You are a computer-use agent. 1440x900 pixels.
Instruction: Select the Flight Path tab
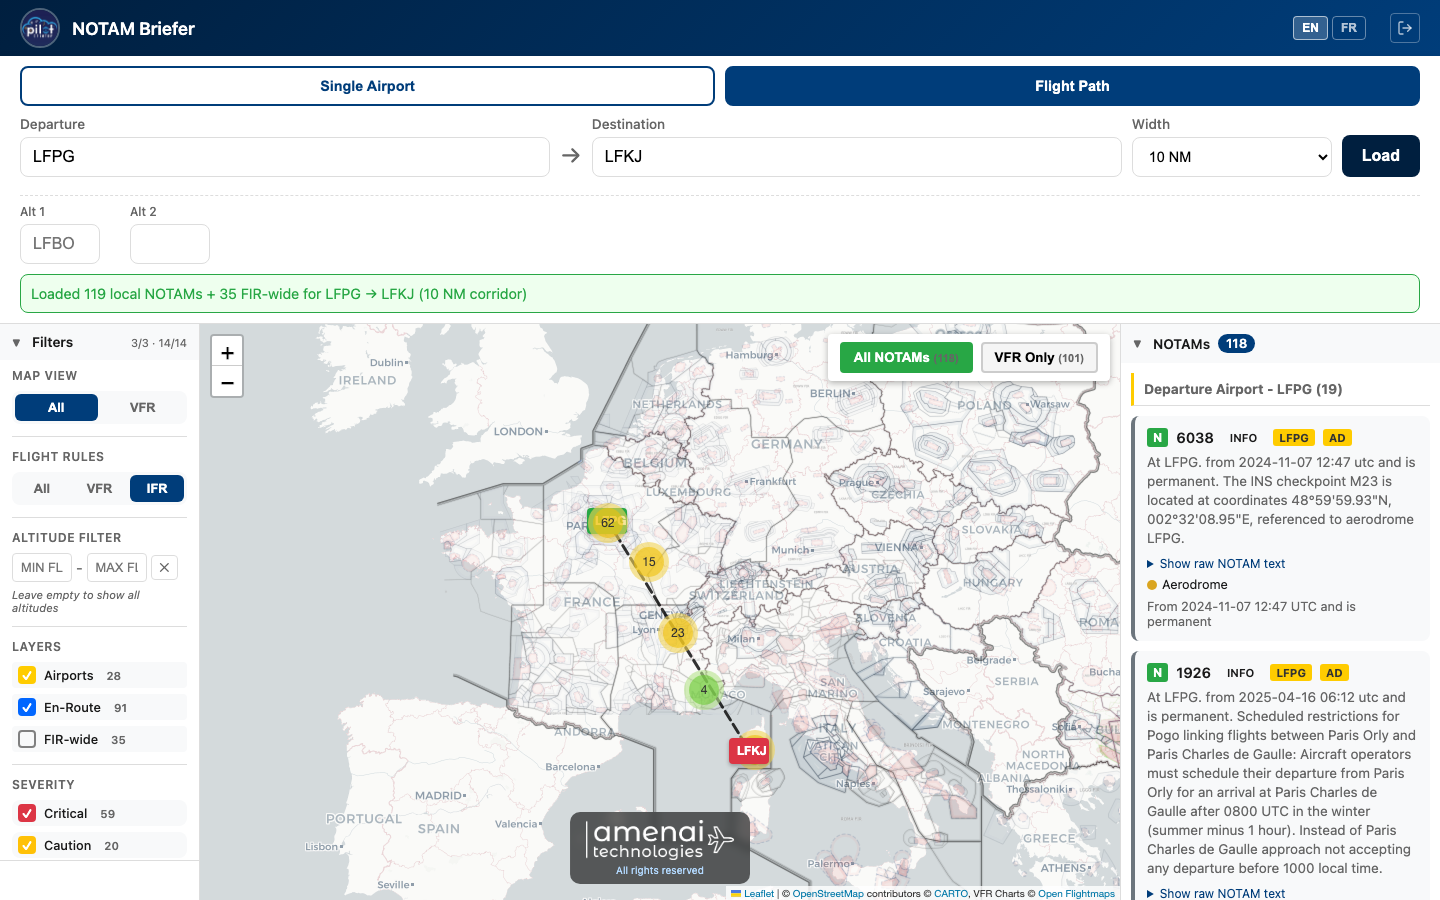pyautogui.click(x=1072, y=86)
